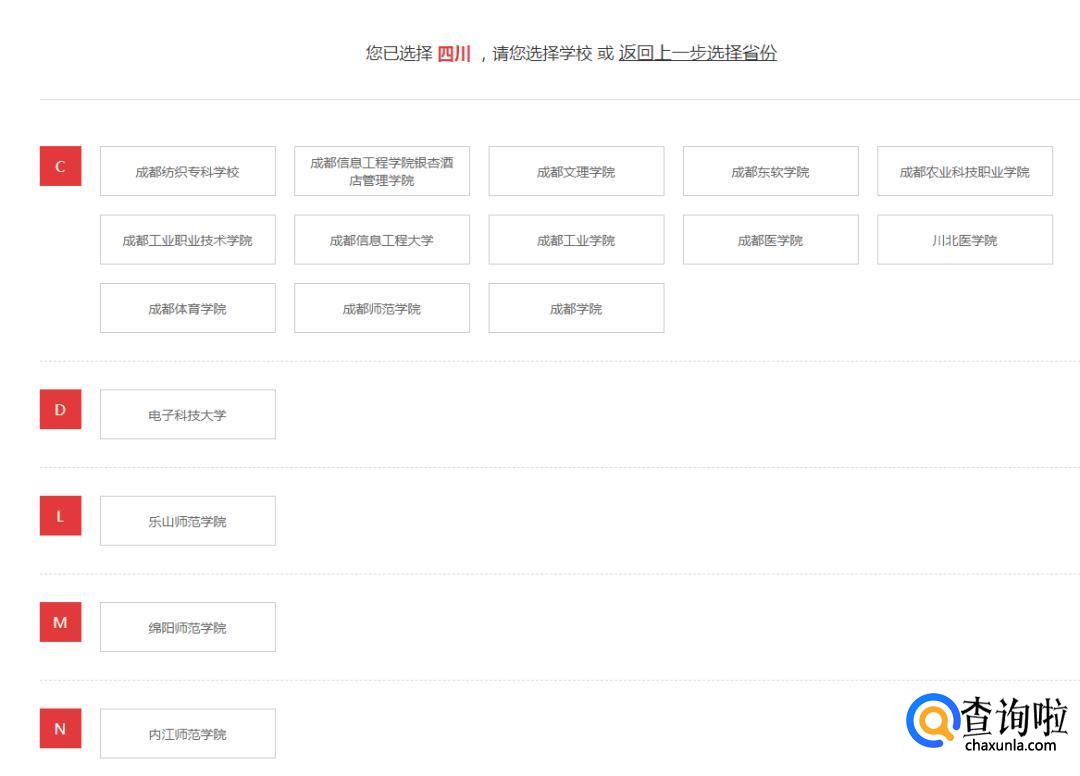Select 成都信息工程大学
The height and width of the screenshot is (776, 1080).
click(x=382, y=240)
